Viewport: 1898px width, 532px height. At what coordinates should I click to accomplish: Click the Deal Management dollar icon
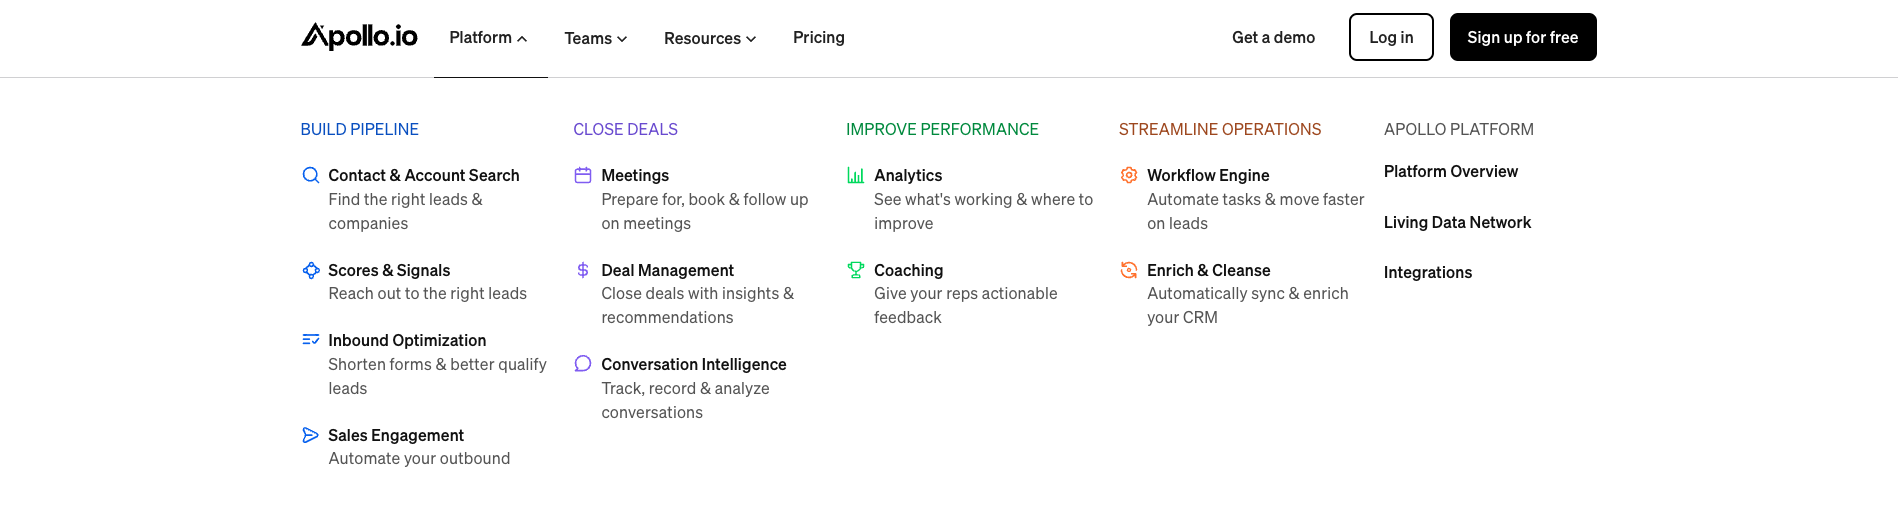[583, 270]
